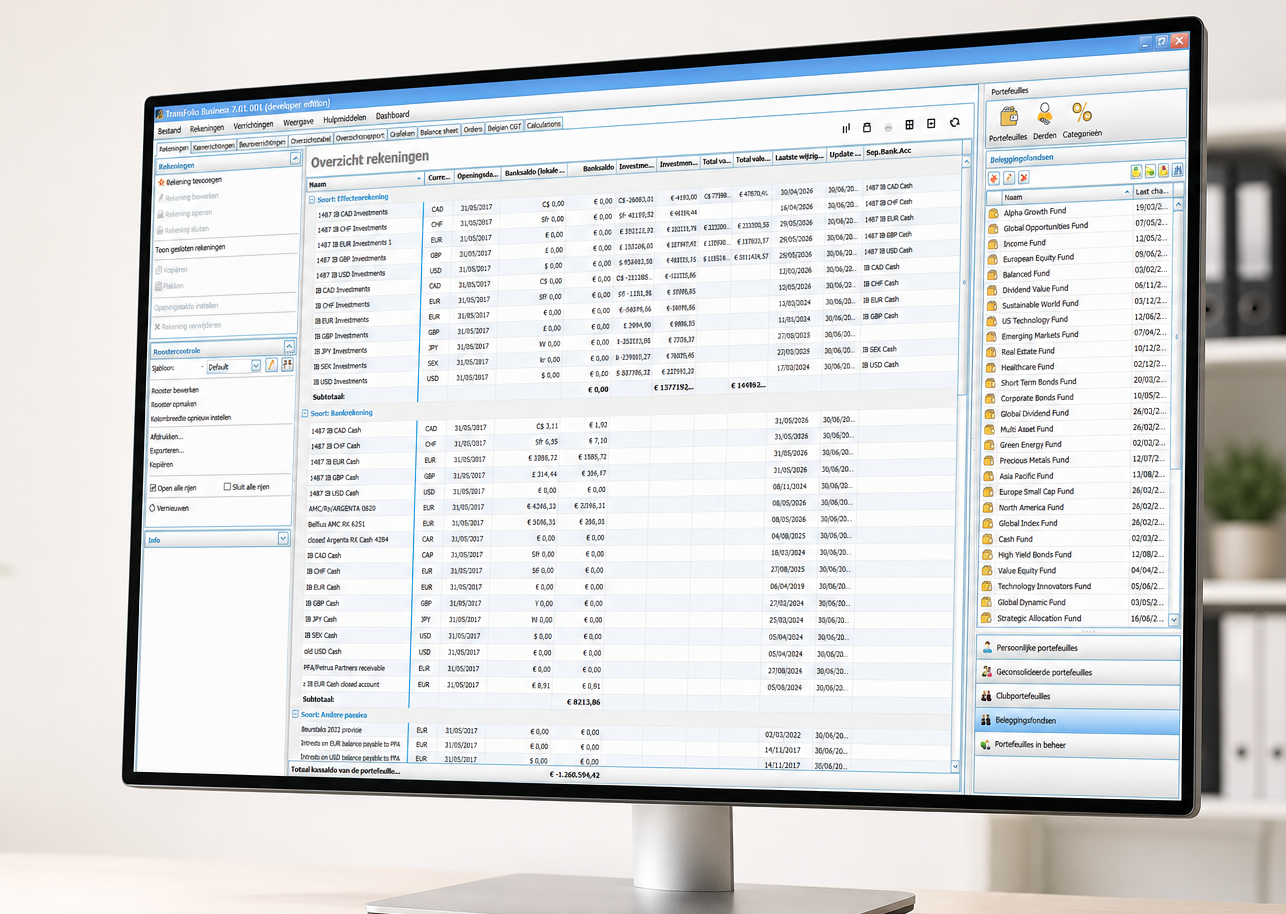
Task: Open the Sjabloon Default dropdown
Action: pyautogui.click(x=235, y=366)
